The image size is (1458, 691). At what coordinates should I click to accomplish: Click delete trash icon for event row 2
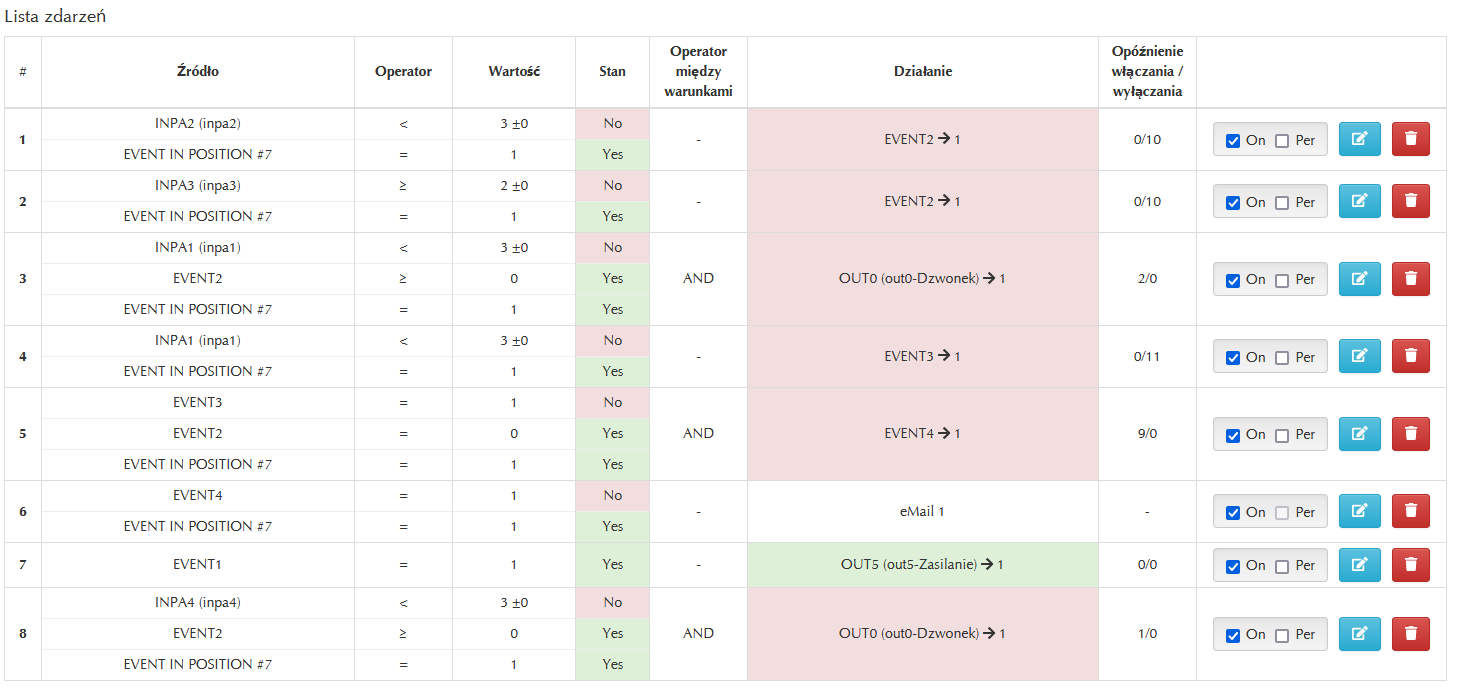click(1410, 201)
